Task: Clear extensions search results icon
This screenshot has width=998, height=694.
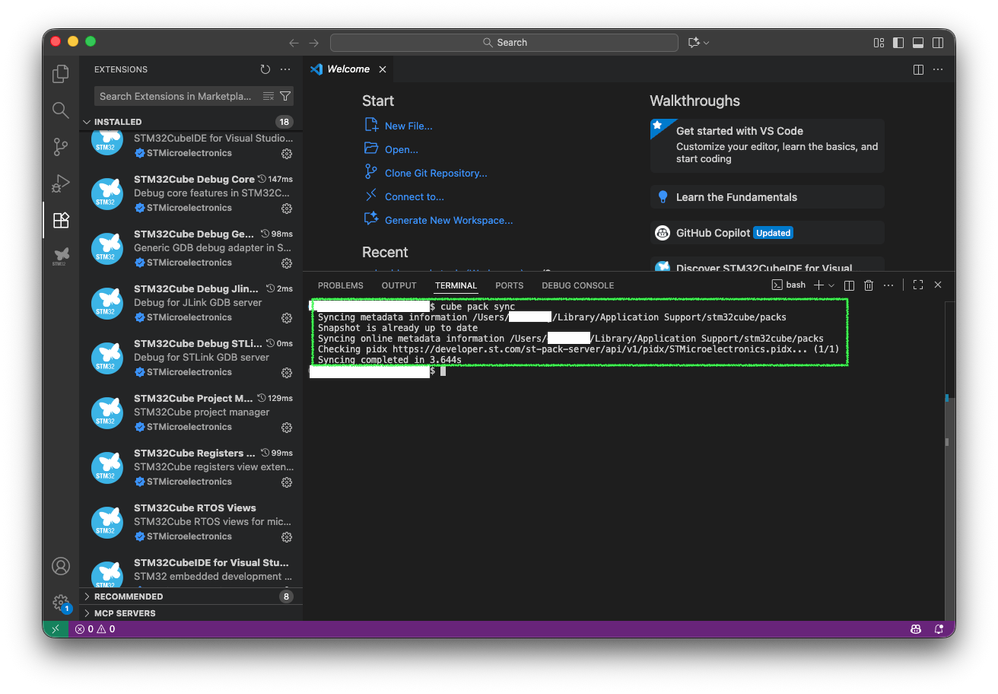Action: pos(269,96)
